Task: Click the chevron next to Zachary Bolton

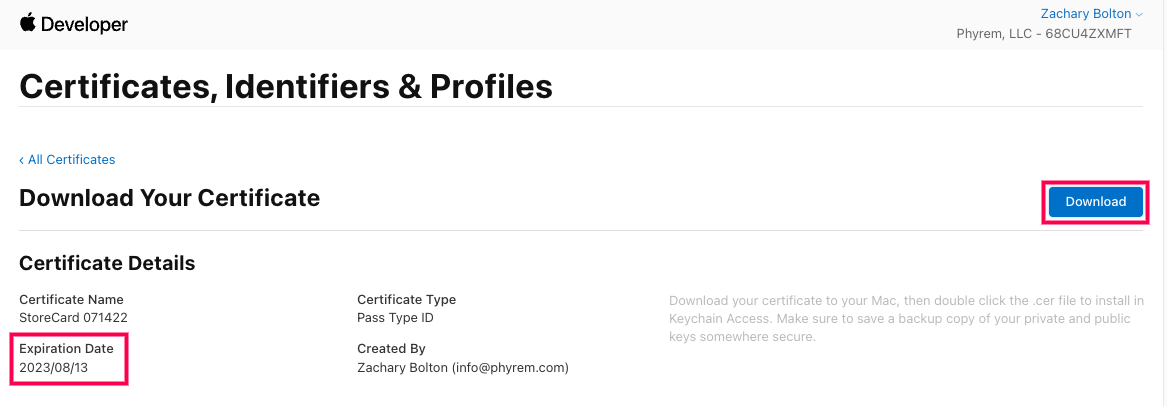Action: coord(1140,15)
